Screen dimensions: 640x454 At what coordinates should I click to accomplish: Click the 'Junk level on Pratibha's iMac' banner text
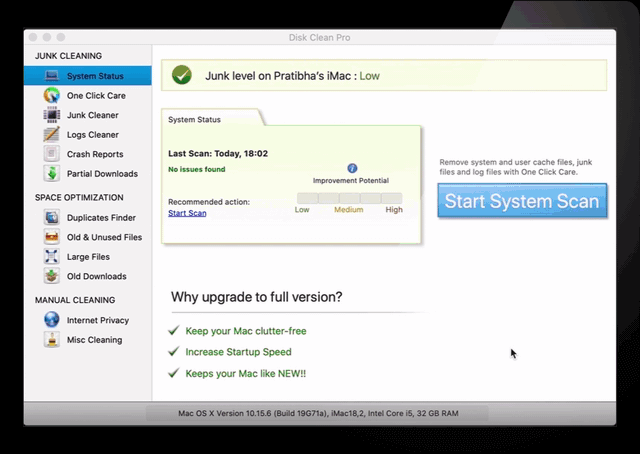293,76
